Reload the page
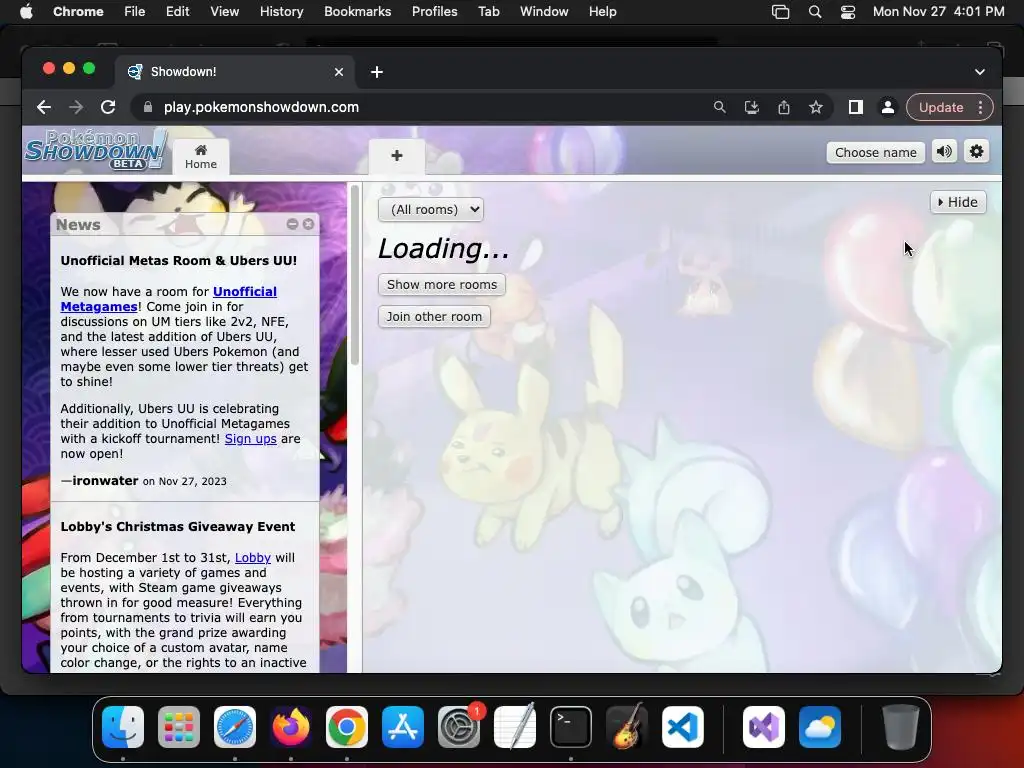This screenshot has height=768, width=1024. 108,107
